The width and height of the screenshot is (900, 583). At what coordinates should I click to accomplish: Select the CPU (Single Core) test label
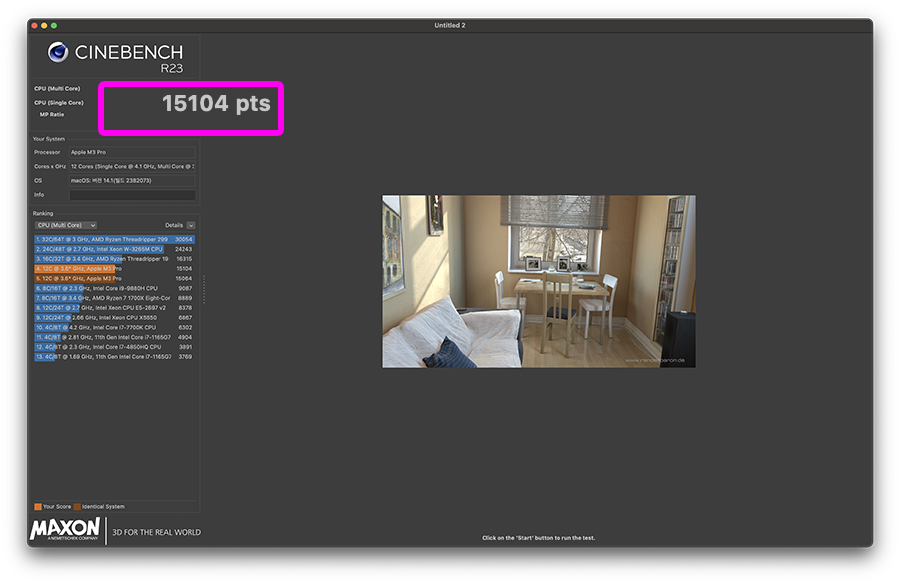click(x=59, y=103)
